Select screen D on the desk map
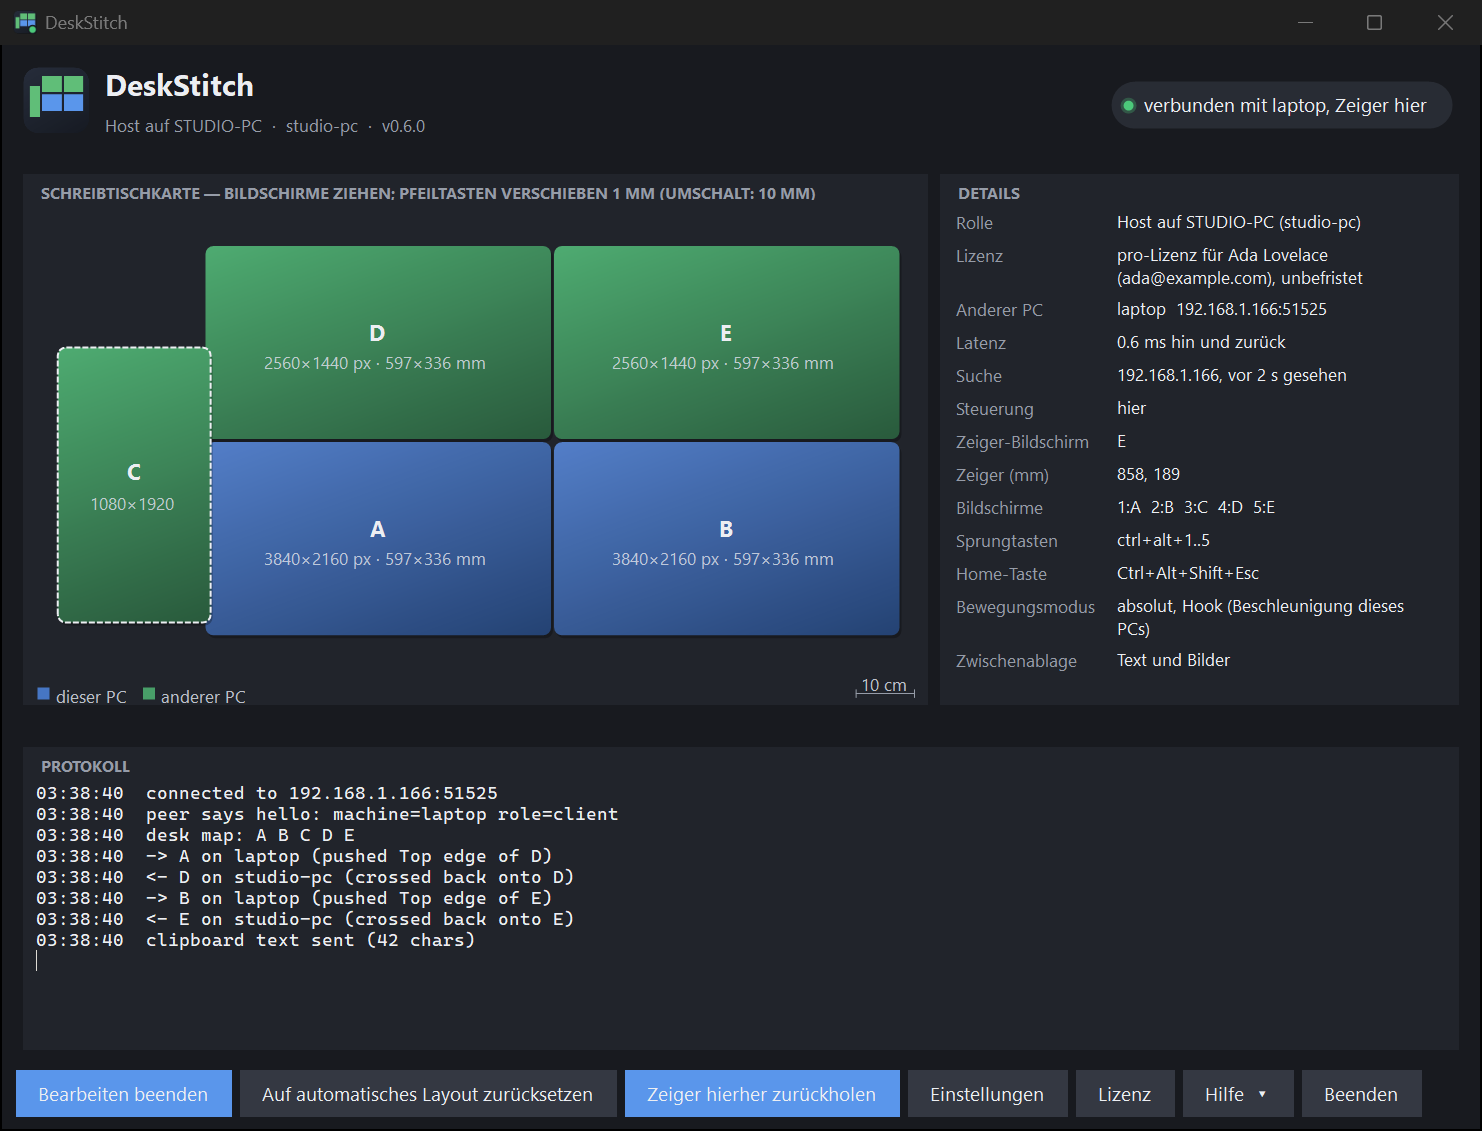The height and width of the screenshot is (1131, 1482). (378, 342)
